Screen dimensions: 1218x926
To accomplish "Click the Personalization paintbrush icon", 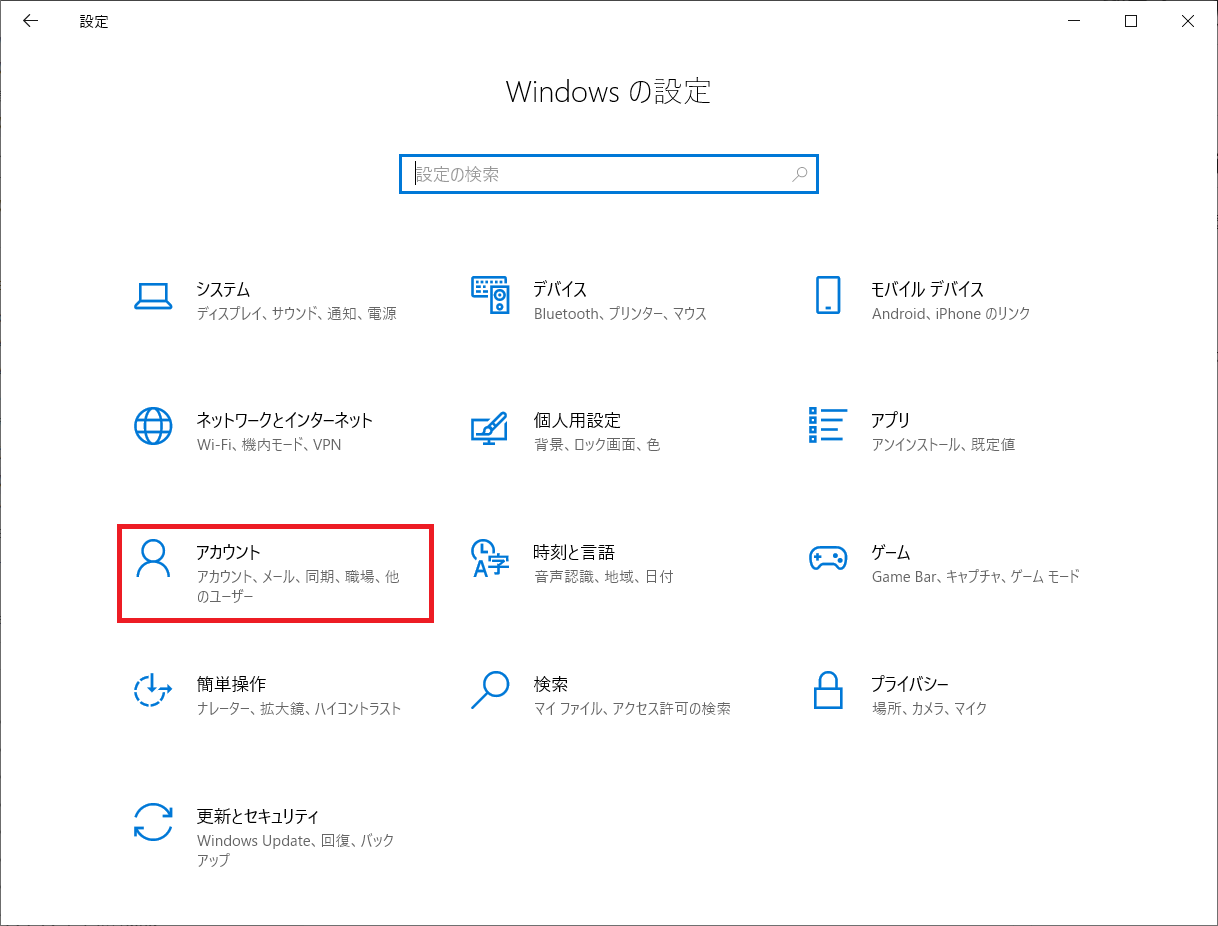I will (x=490, y=427).
